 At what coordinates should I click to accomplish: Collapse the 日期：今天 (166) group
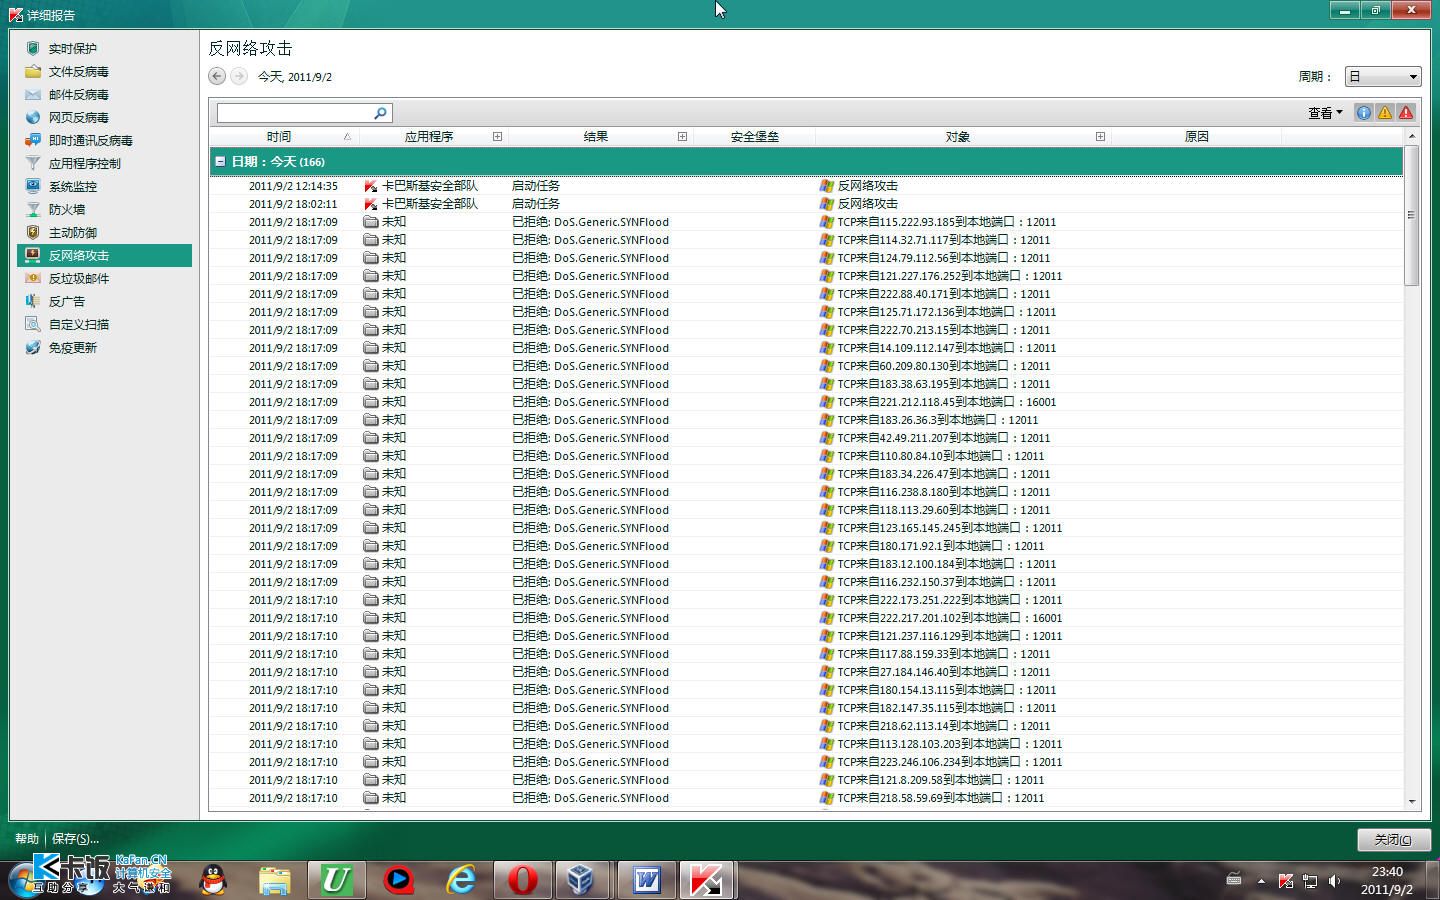[220, 161]
